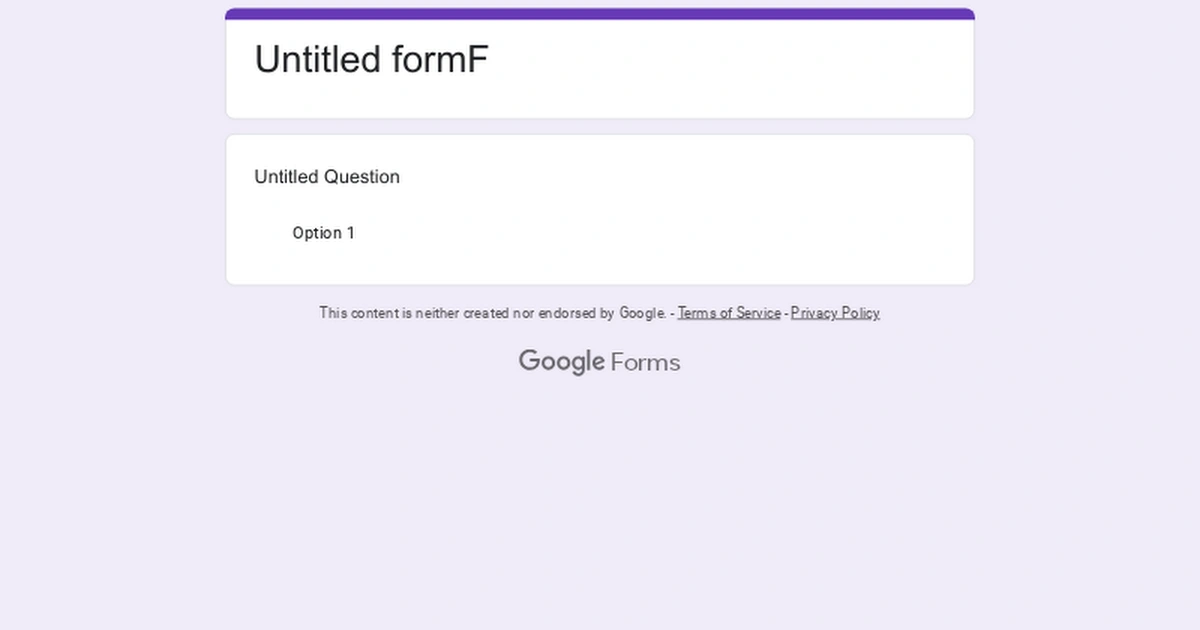The width and height of the screenshot is (1200, 630).
Task: Click the form header area
Action: pyautogui.click(x=599, y=65)
